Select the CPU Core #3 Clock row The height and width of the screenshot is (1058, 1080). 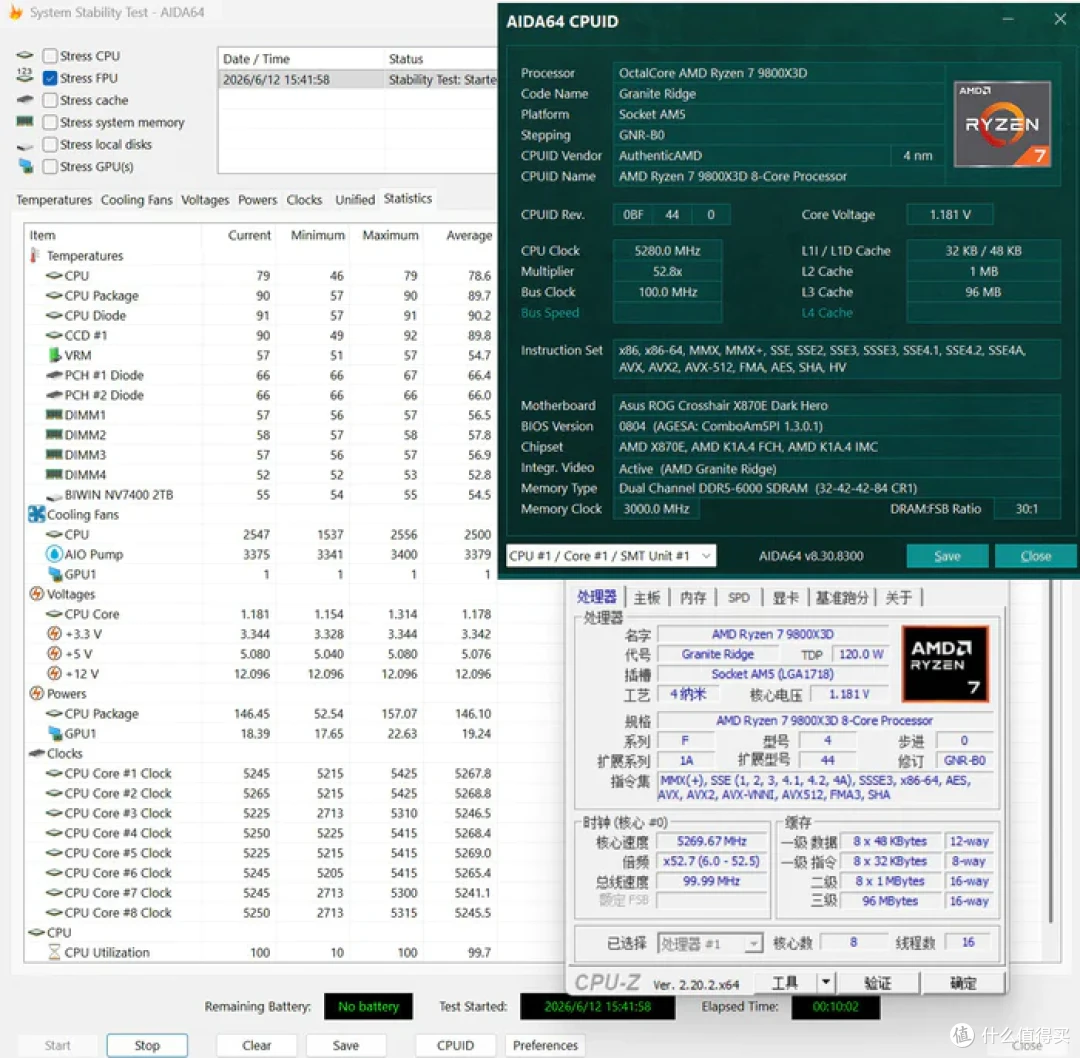(x=260, y=813)
